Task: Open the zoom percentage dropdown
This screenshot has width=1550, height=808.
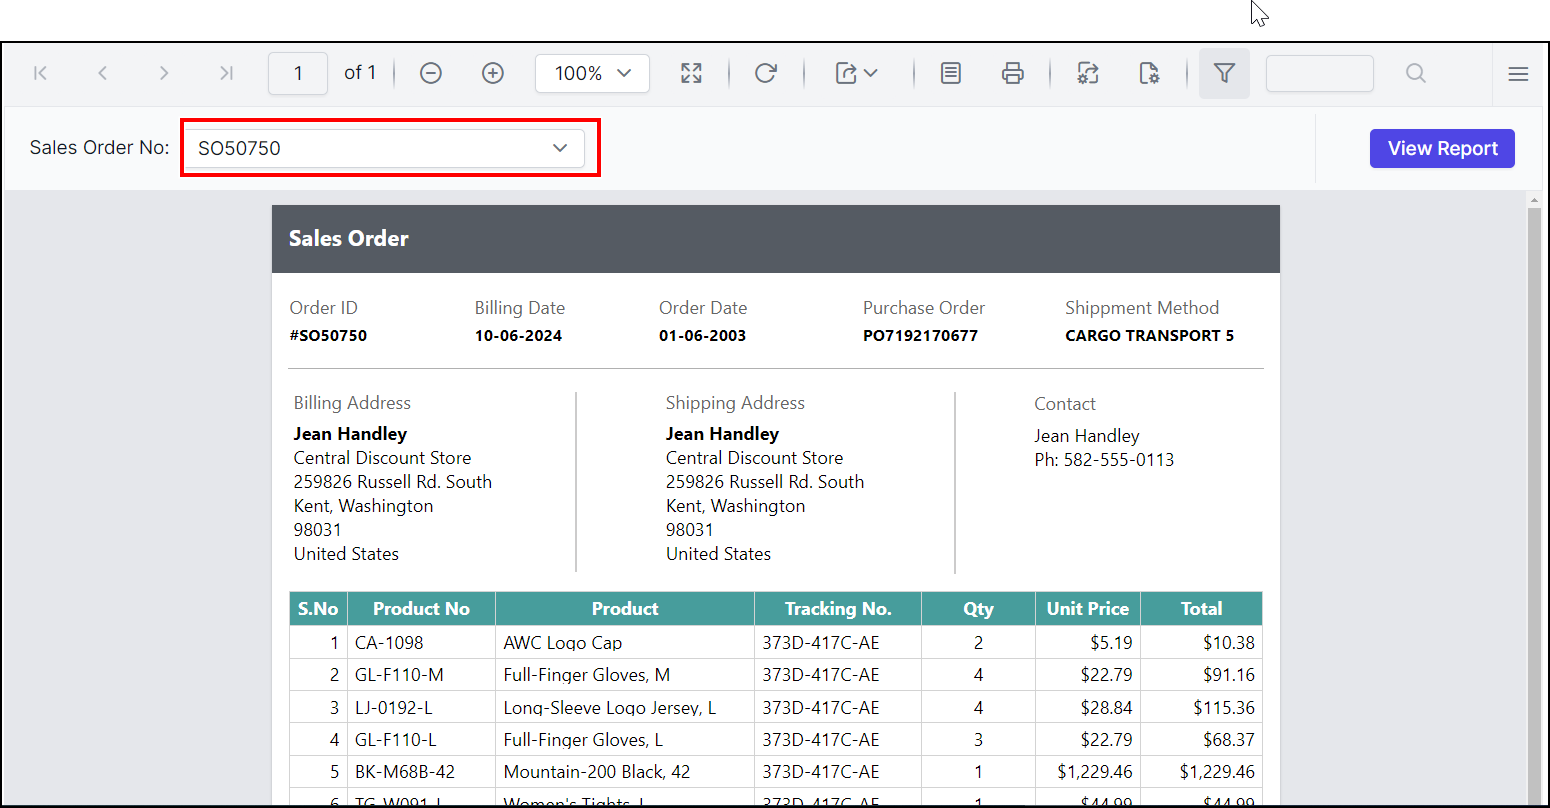Action: point(592,72)
